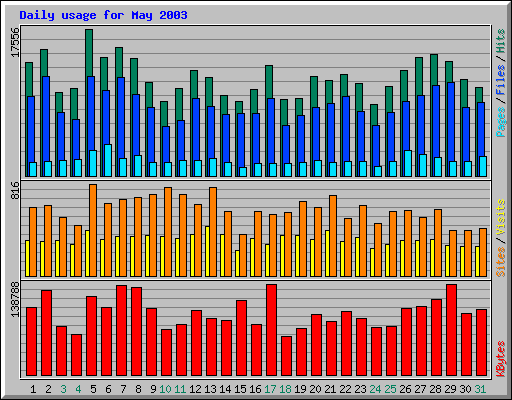Image resolution: width=512 pixels, height=400 pixels.
Task: Click the 'Daily usage for May 2003' title
Action: pyautogui.click(x=103, y=15)
